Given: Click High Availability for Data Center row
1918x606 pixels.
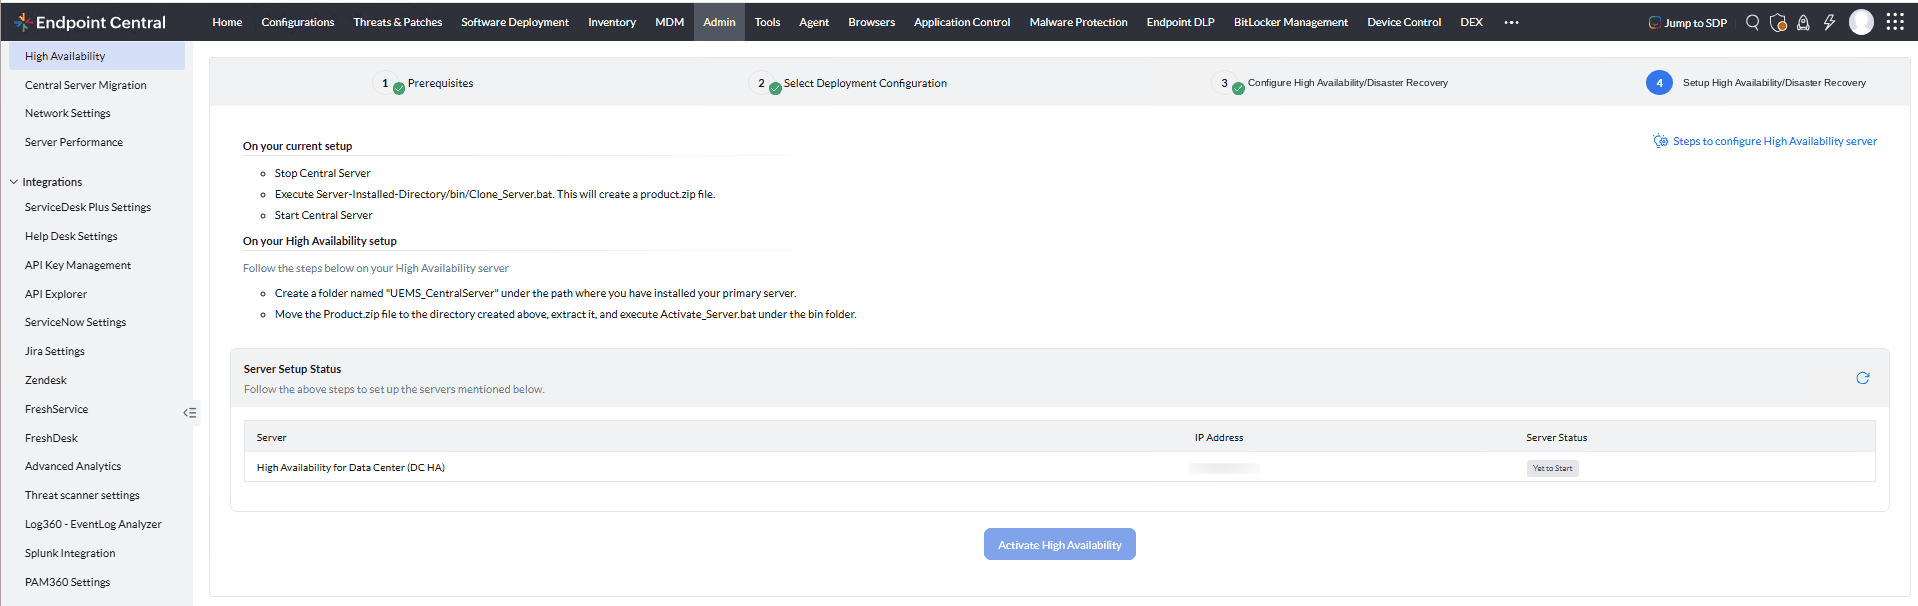Looking at the screenshot, I should (1059, 467).
